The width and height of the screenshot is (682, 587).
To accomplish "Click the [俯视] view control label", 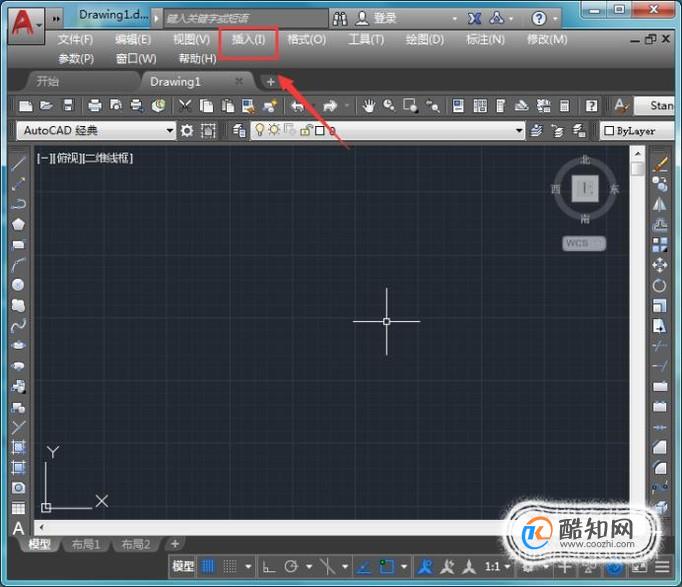I will pos(68,158).
